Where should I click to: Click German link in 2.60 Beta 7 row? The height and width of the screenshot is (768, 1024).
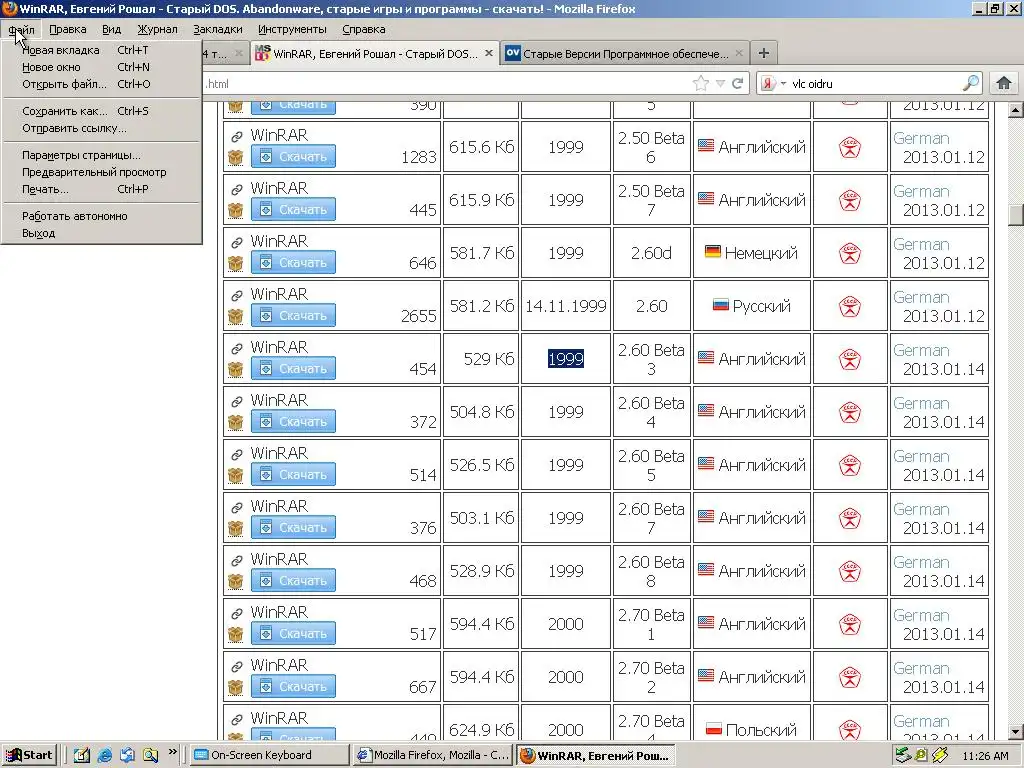click(x=921, y=509)
